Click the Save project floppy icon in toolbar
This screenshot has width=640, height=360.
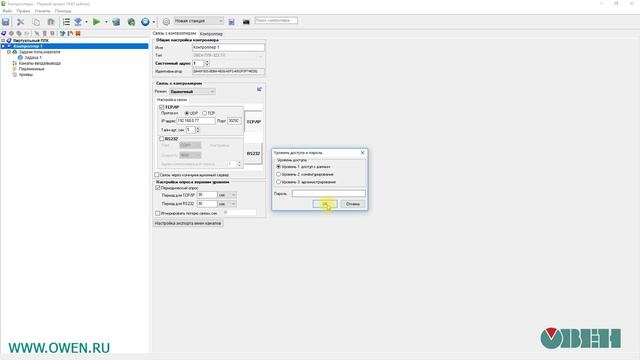click(6, 22)
